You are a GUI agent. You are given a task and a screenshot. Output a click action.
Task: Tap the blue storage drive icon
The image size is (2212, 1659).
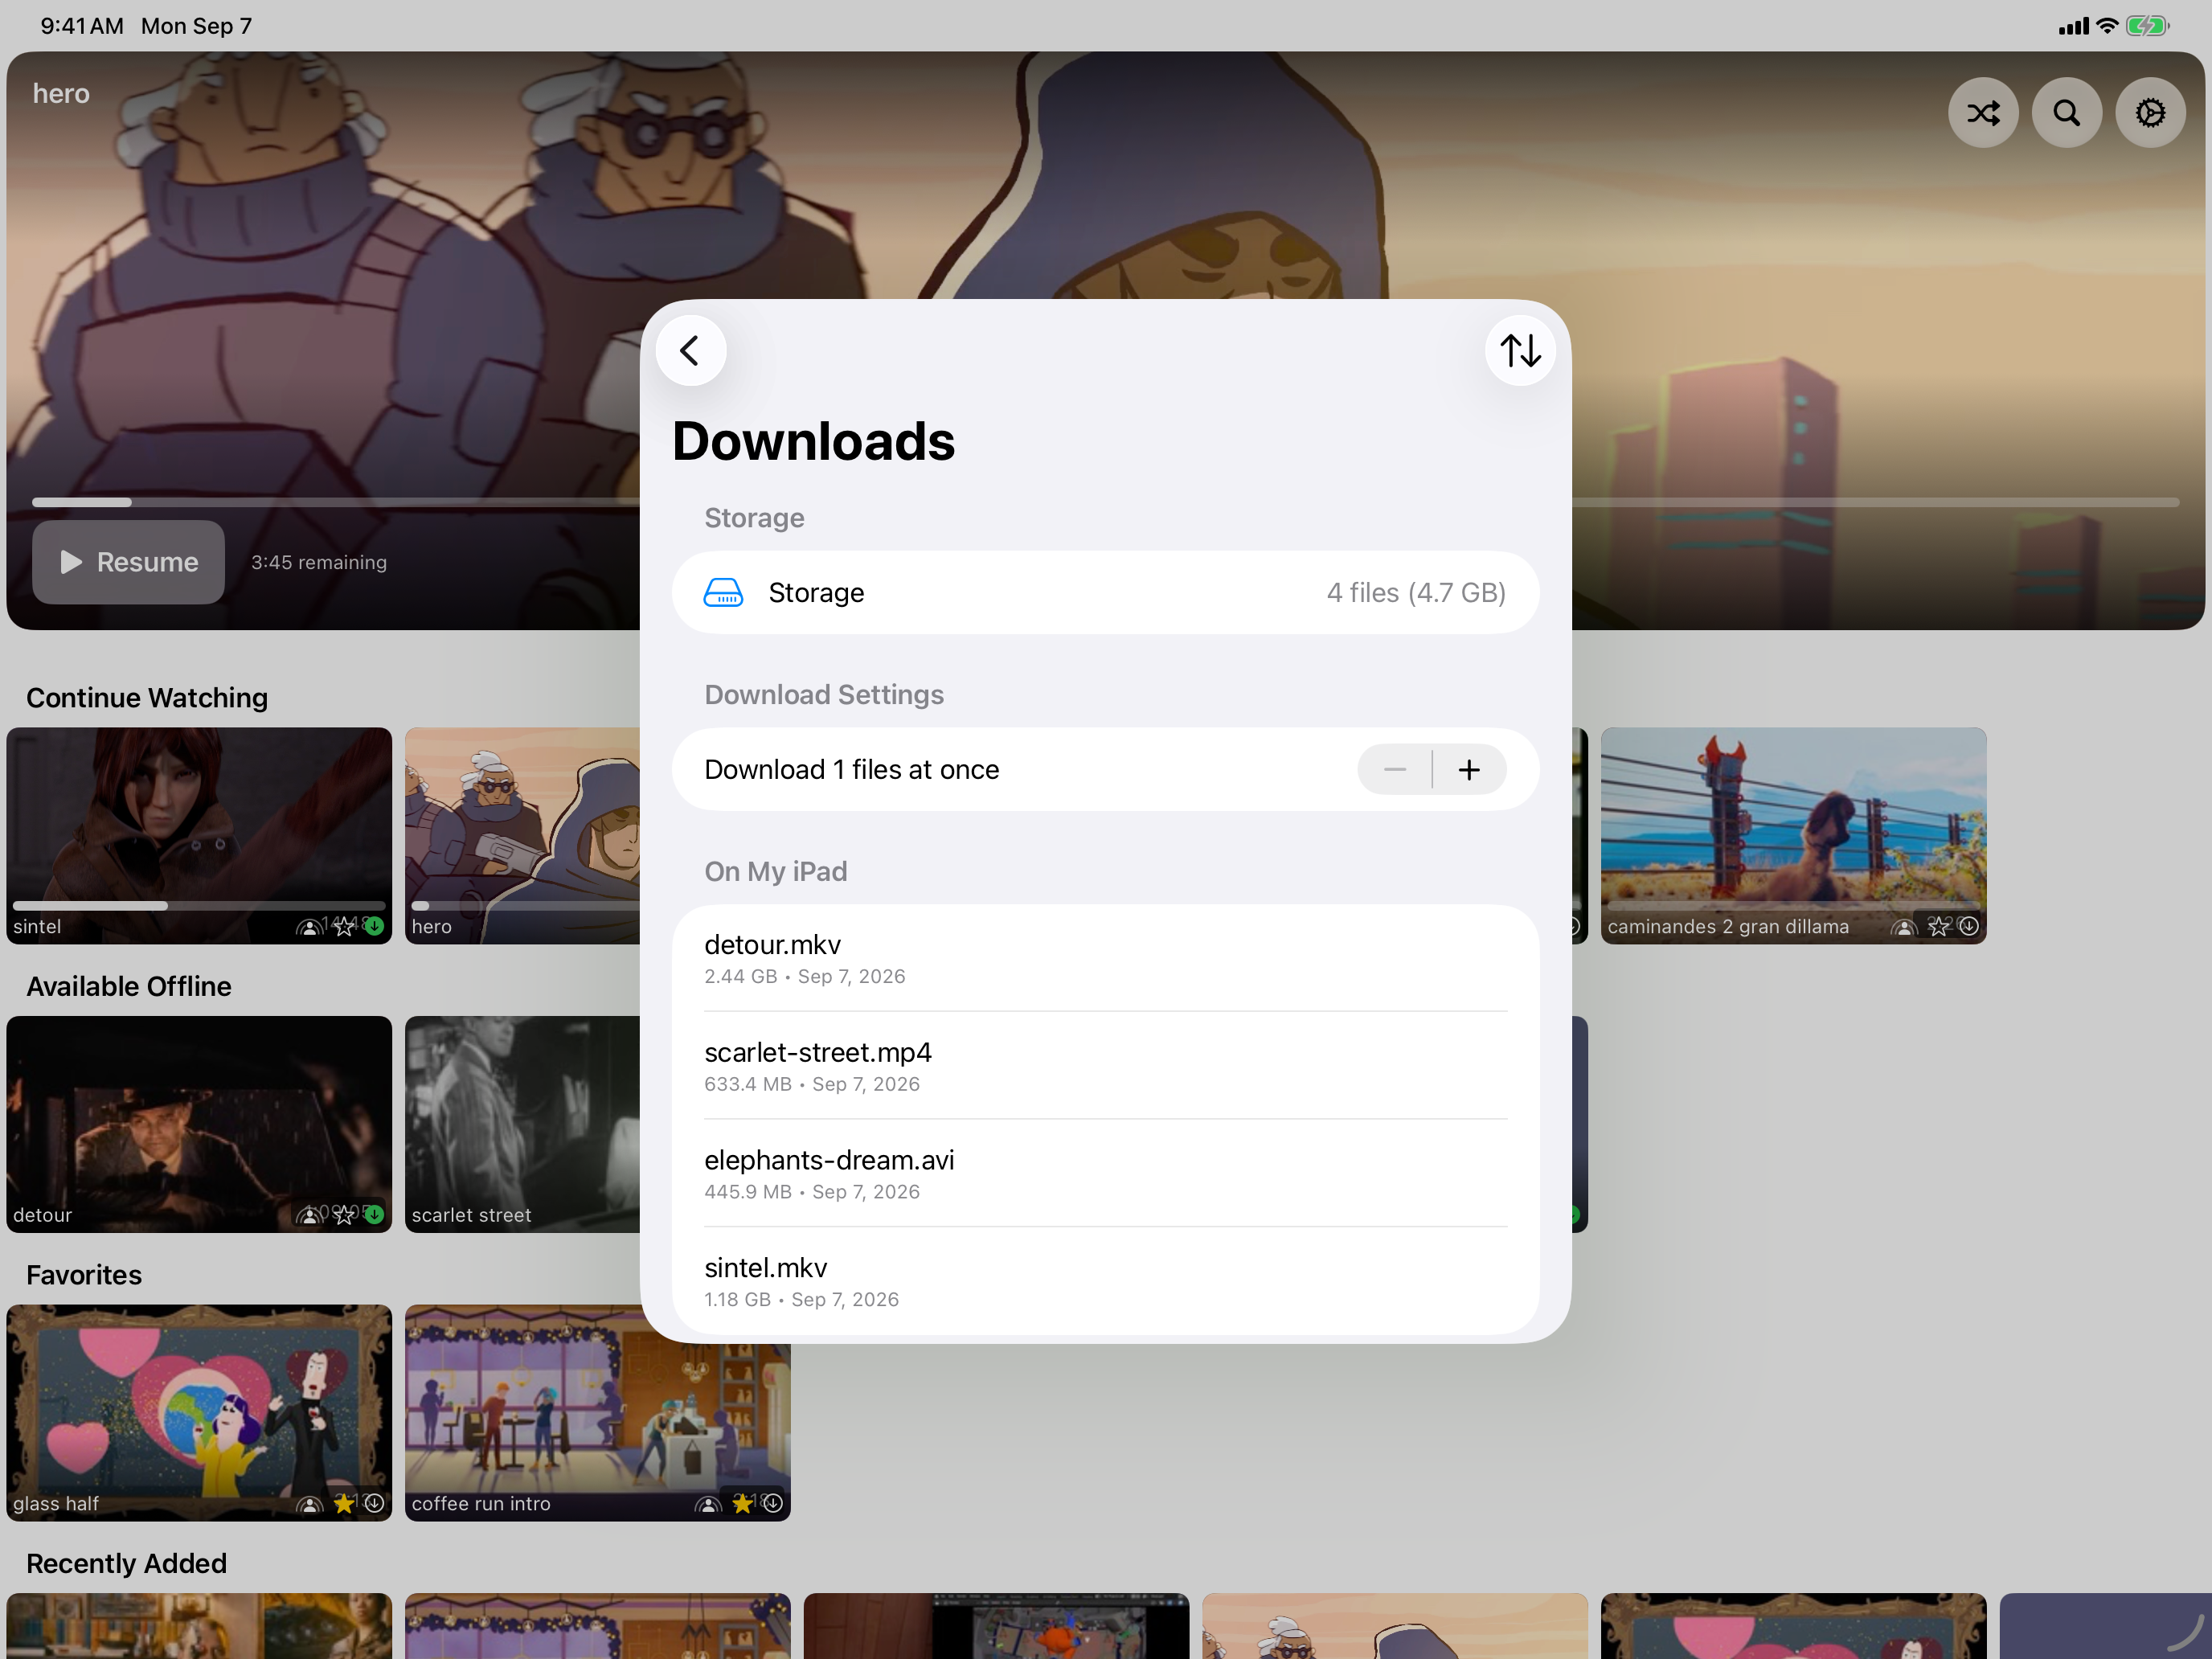[x=723, y=593]
